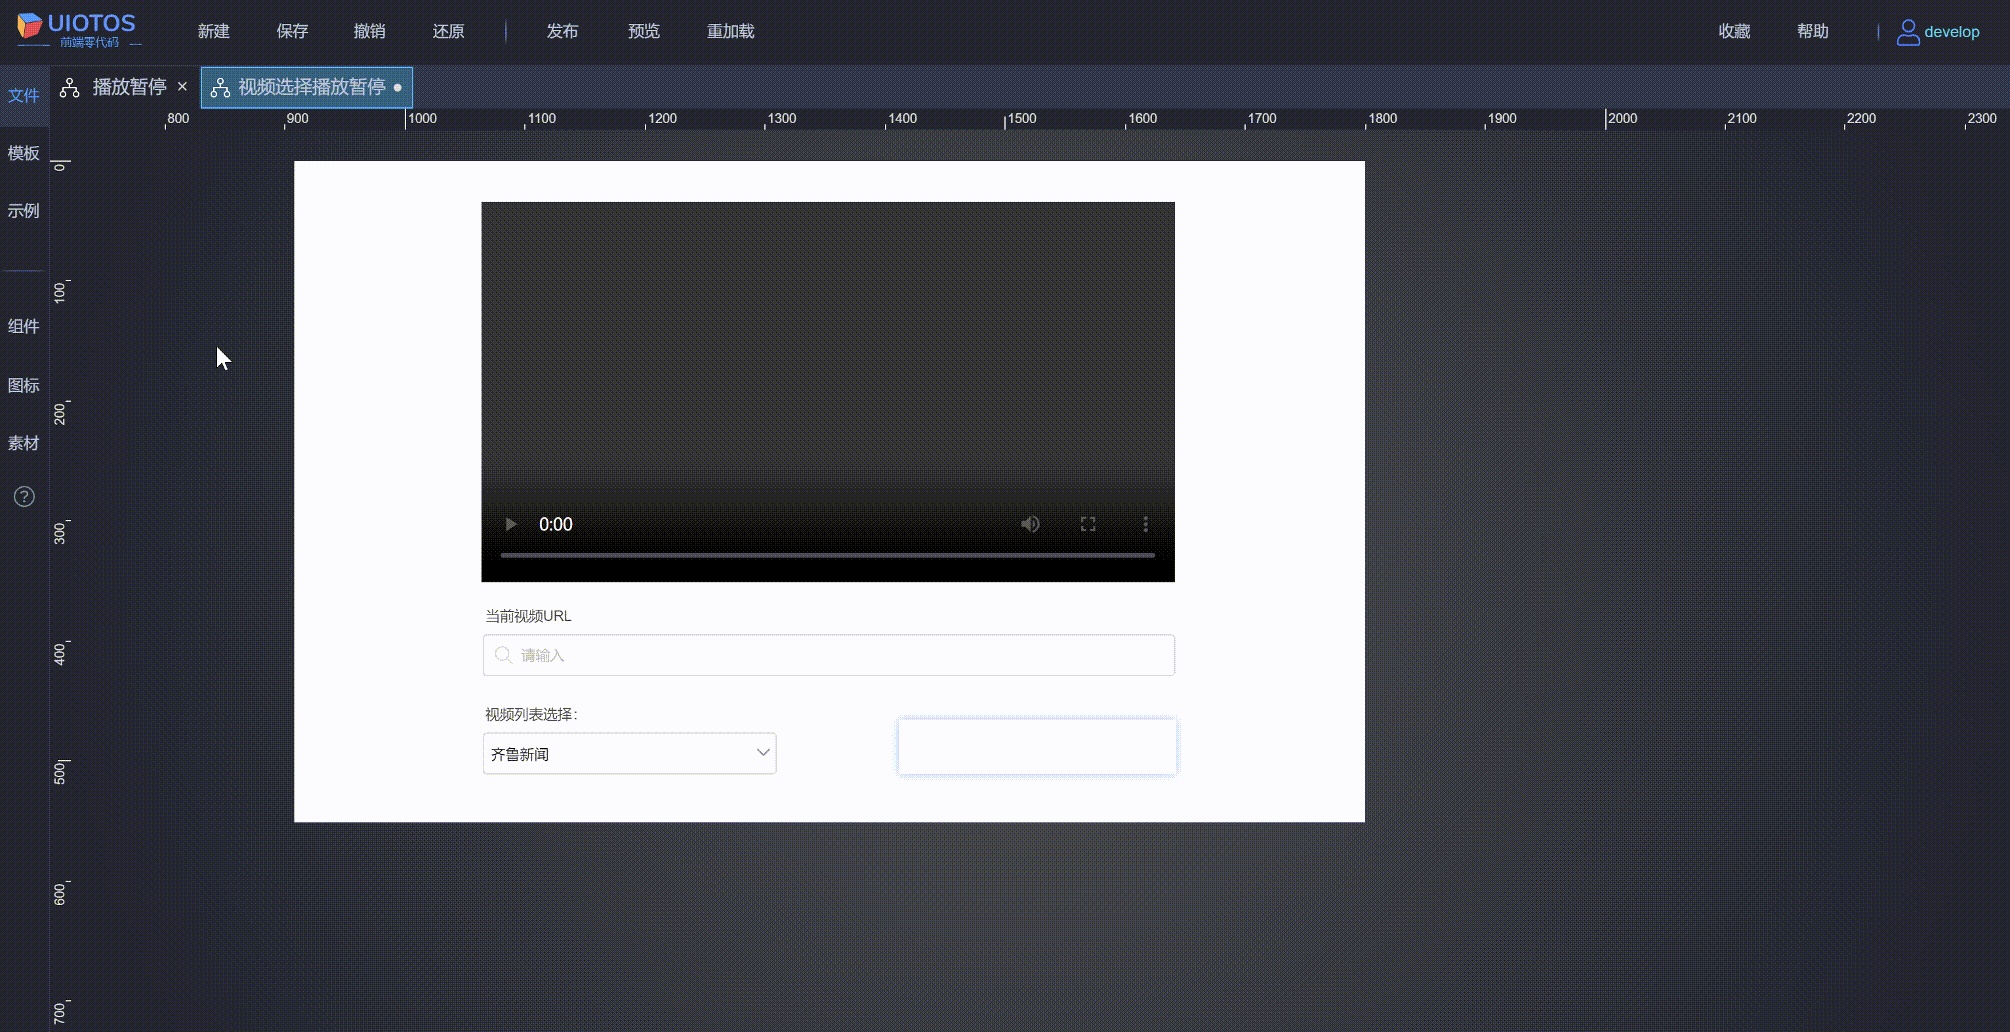Toggle play on the video player
The height and width of the screenshot is (1032, 2010).
pyautogui.click(x=510, y=523)
